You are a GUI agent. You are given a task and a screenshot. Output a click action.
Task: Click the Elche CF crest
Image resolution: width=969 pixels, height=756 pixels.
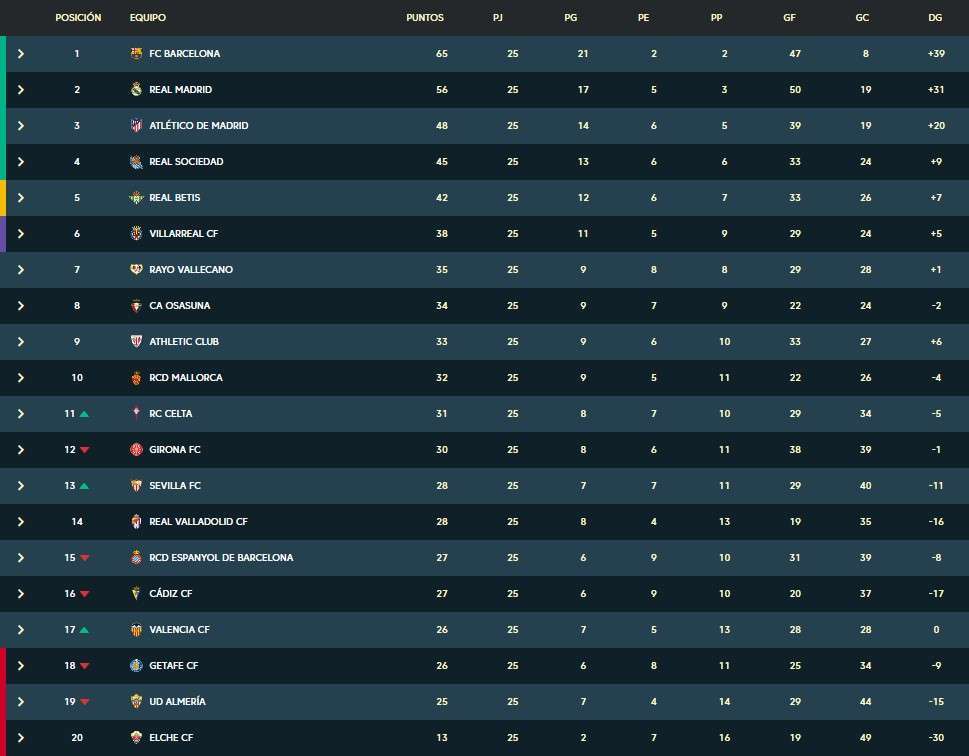pyautogui.click(x=136, y=737)
